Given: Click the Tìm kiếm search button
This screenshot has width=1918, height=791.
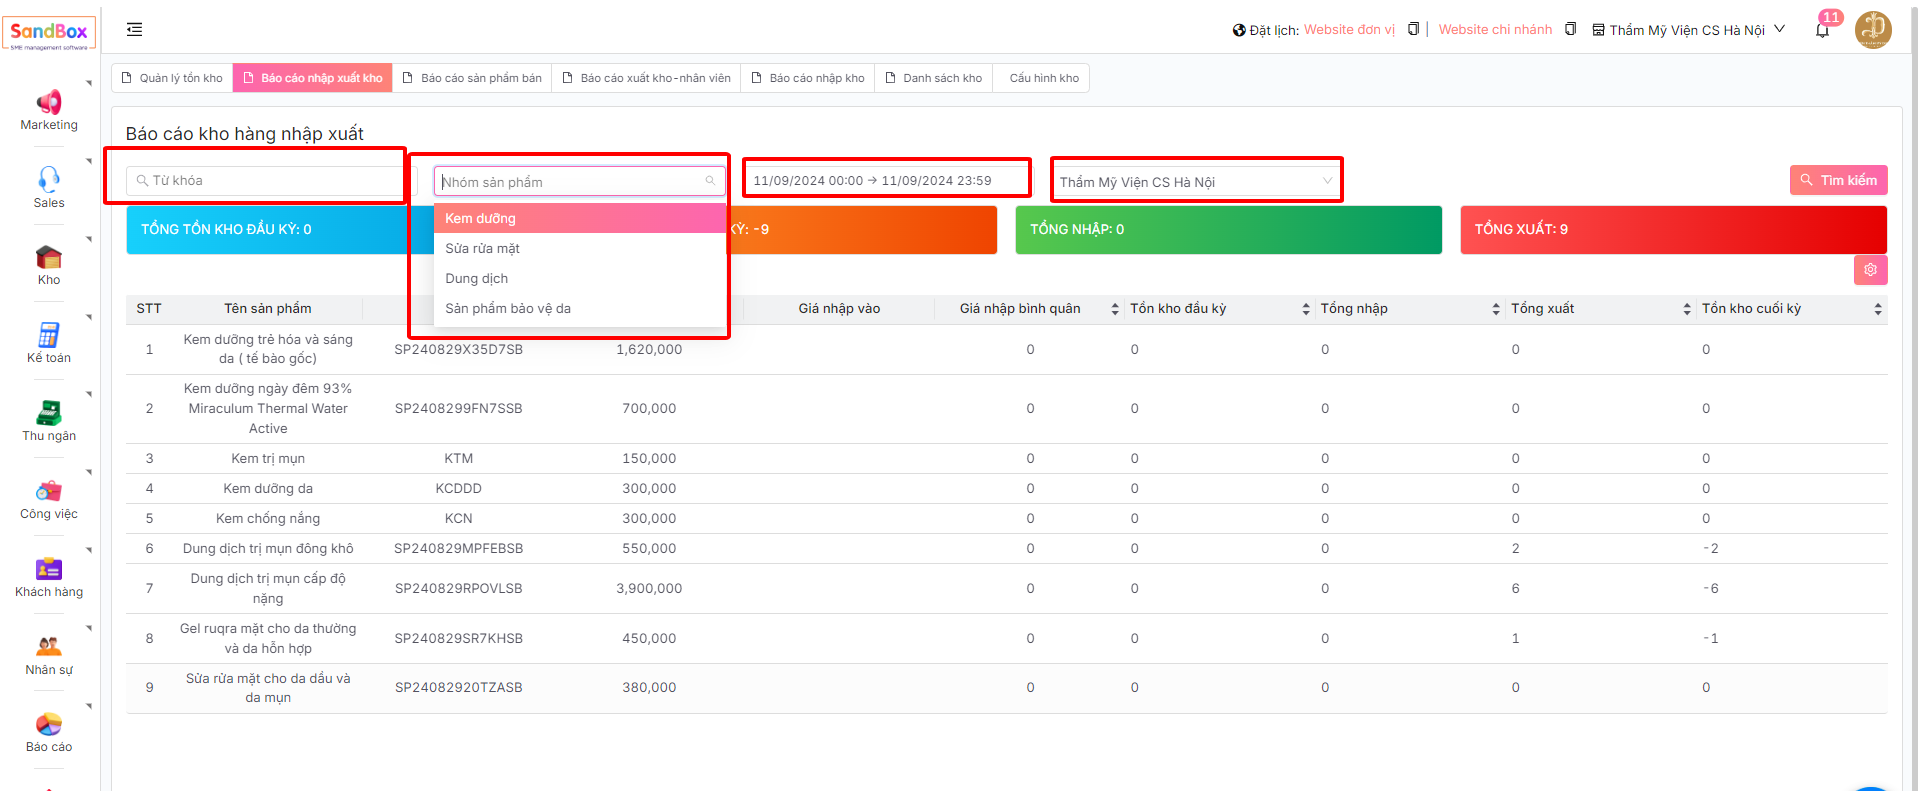Looking at the screenshot, I should tap(1838, 180).
